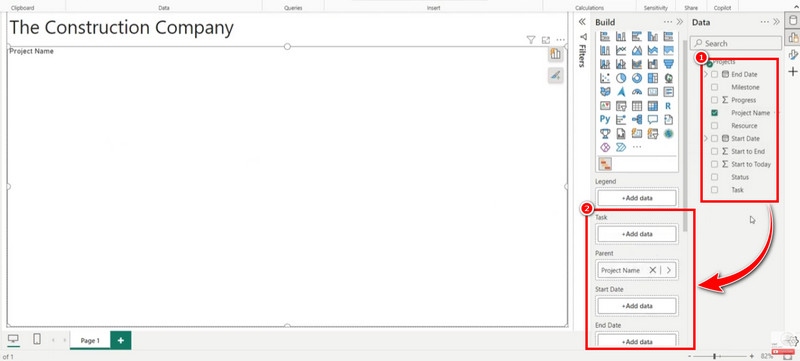Screen dimensions: 800x361
Task: Pick the matrix visual
Action: [653, 106]
